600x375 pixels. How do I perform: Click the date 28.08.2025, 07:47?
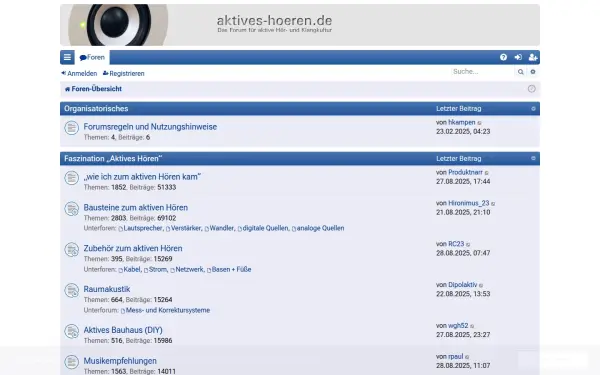[x=463, y=253]
